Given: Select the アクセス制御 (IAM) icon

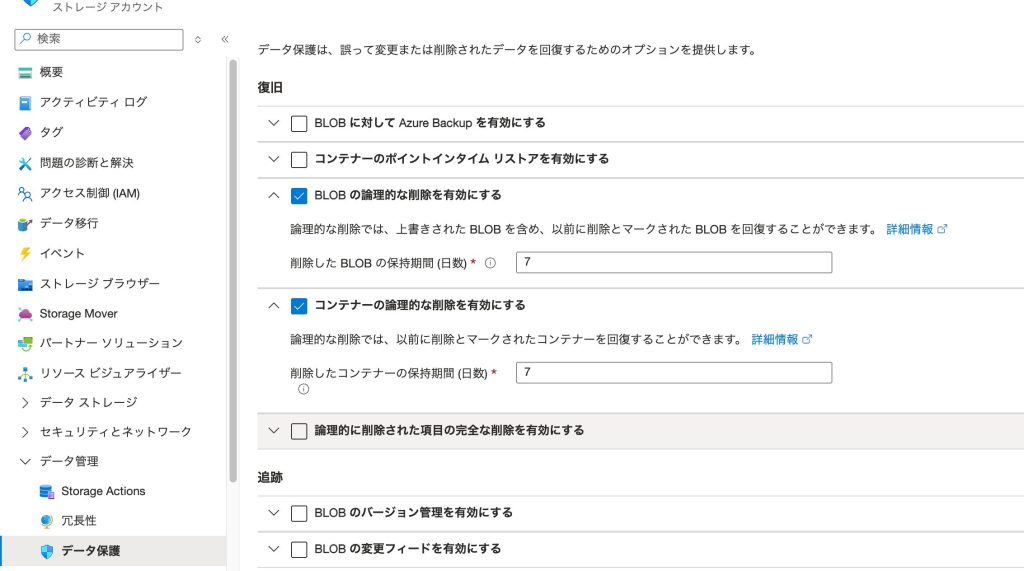Looking at the screenshot, I should click(25, 193).
